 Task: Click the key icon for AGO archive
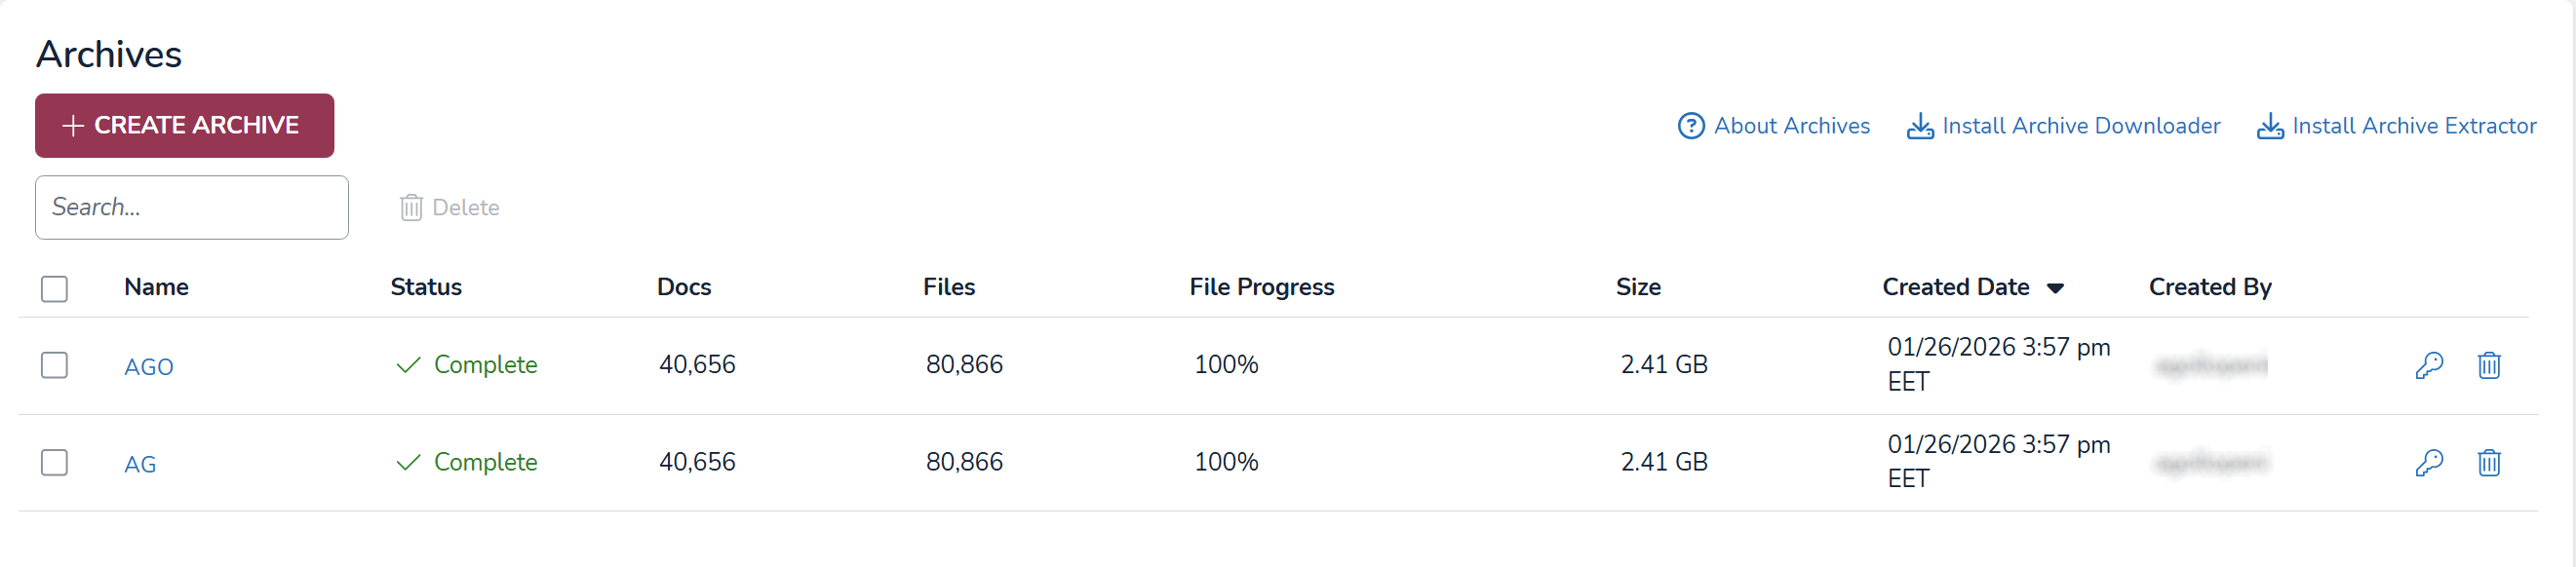click(x=2429, y=365)
